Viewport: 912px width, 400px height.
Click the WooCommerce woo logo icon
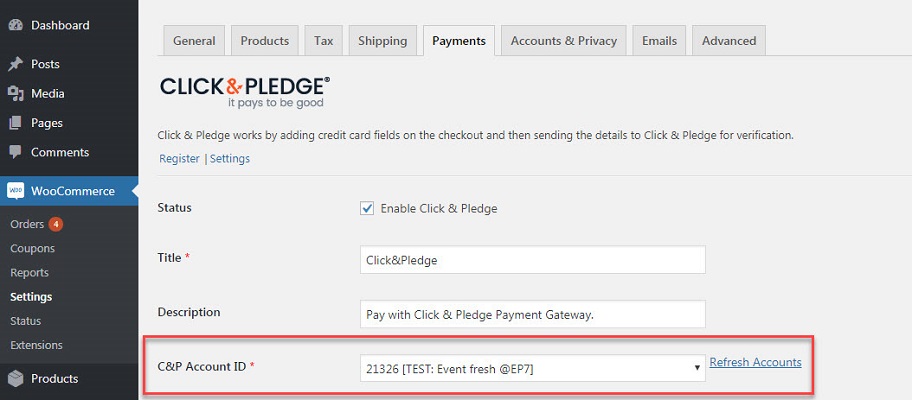tap(16, 191)
